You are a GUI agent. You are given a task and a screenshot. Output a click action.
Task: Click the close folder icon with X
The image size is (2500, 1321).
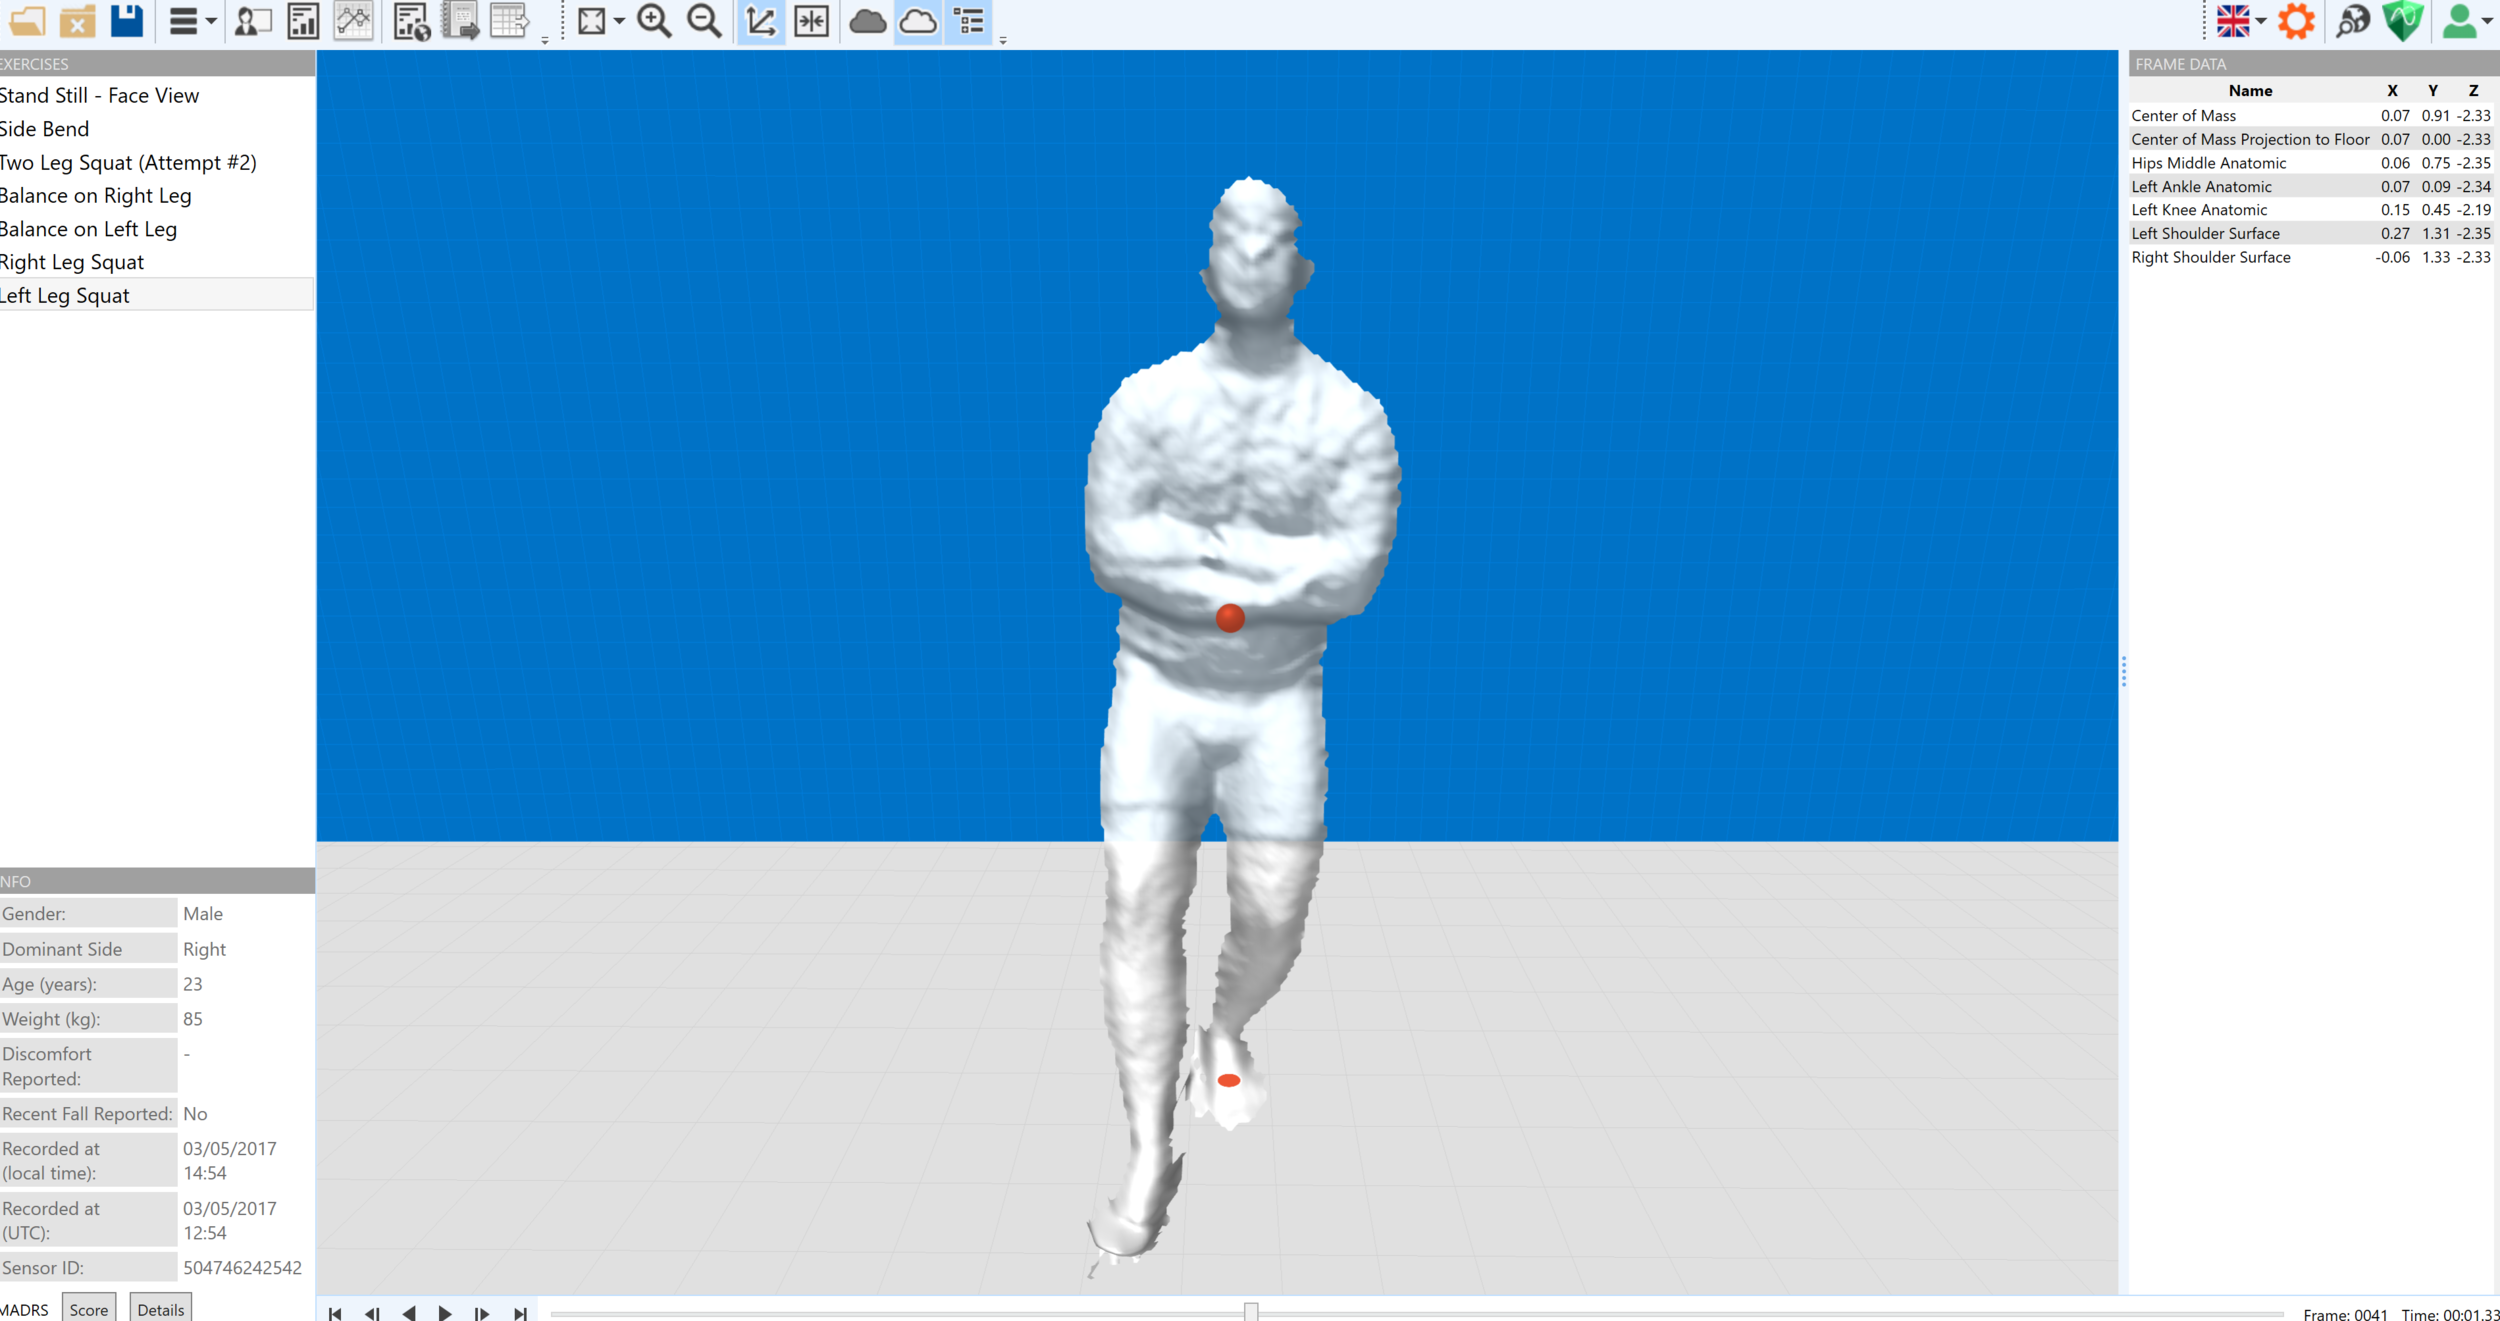[x=77, y=21]
